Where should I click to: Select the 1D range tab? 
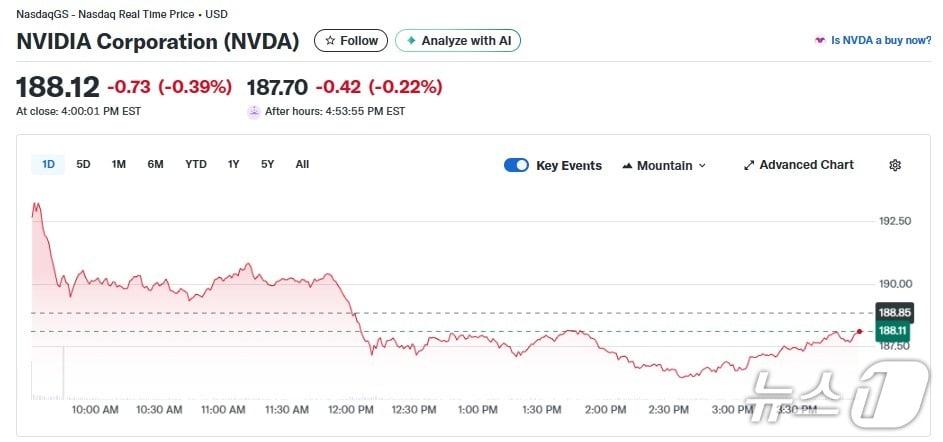coord(48,164)
